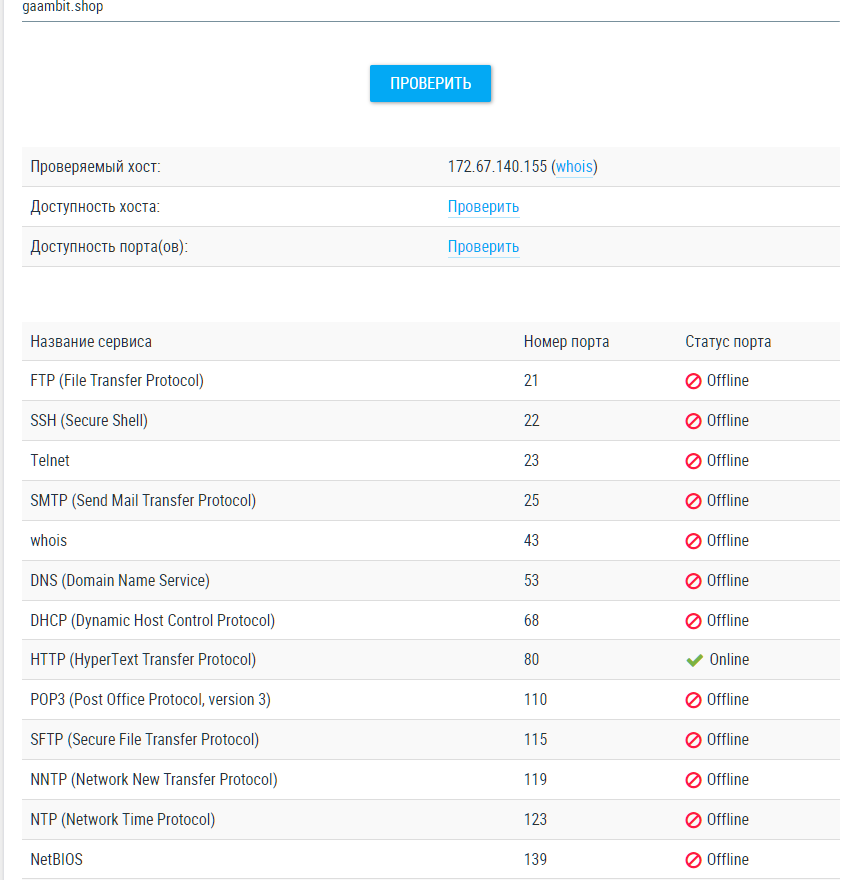The width and height of the screenshot is (855, 880).
Task: Click the NTP port 123 offline icon
Action: point(693,820)
